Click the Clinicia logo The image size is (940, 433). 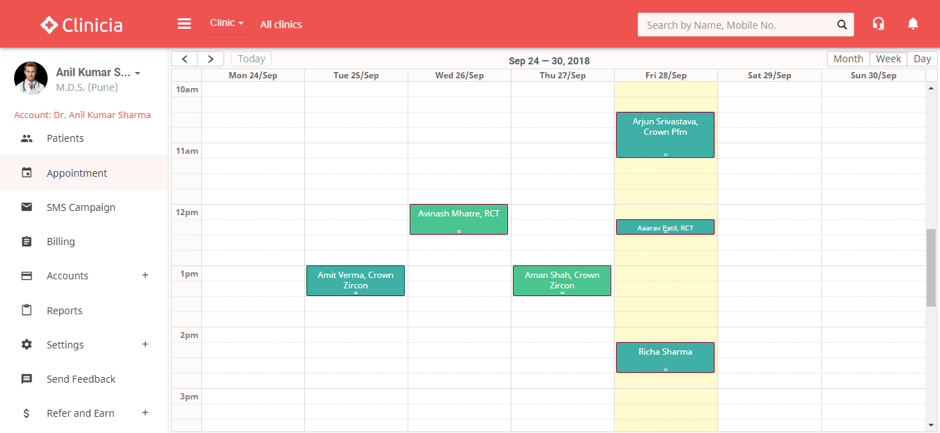click(81, 24)
